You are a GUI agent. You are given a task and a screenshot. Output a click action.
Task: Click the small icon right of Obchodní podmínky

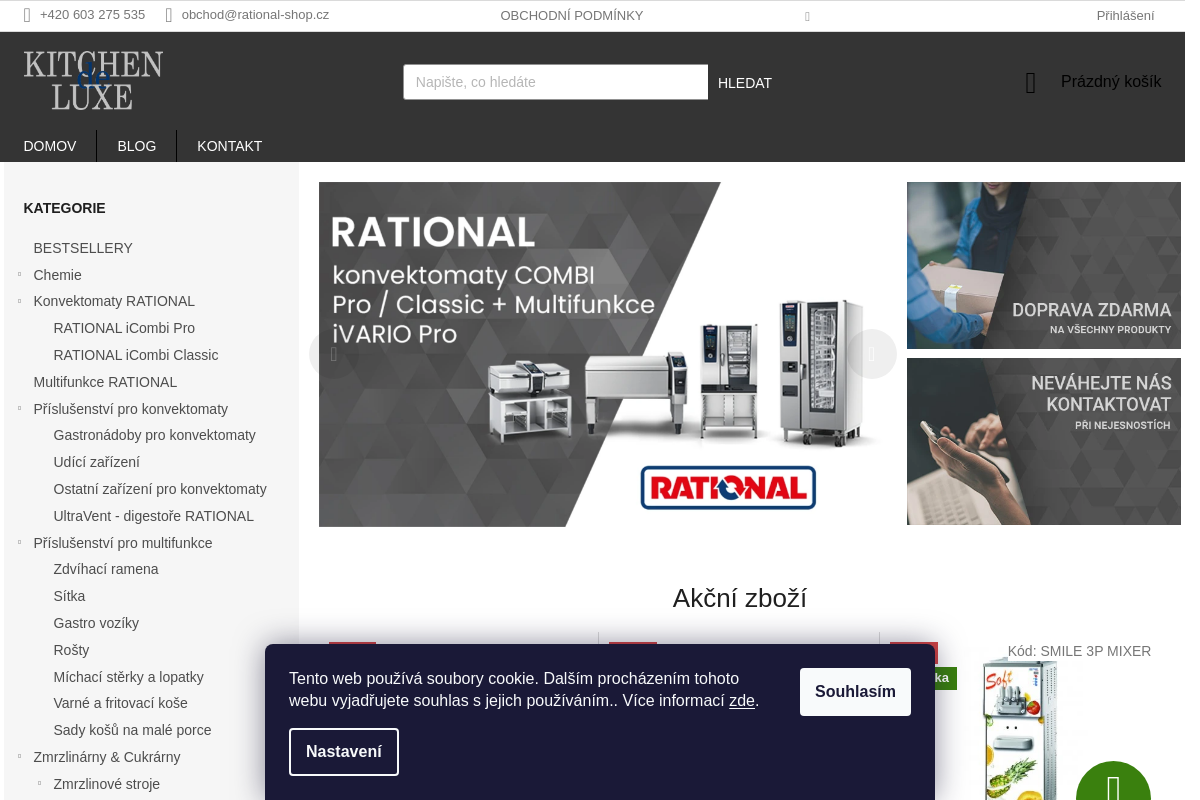click(x=807, y=16)
